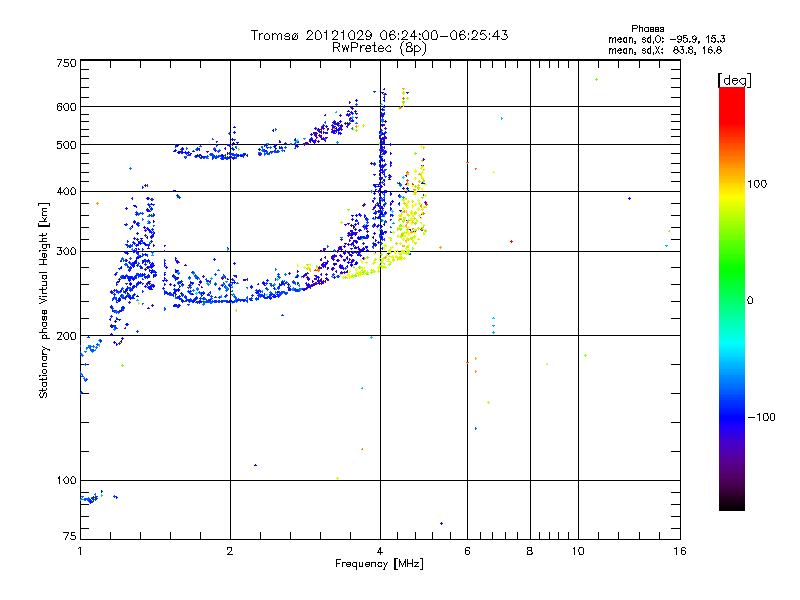Screen dimensions: 800x600
Task: Click the "Stationary phase Virtual Height [km]" axis label
Action: click(44, 301)
